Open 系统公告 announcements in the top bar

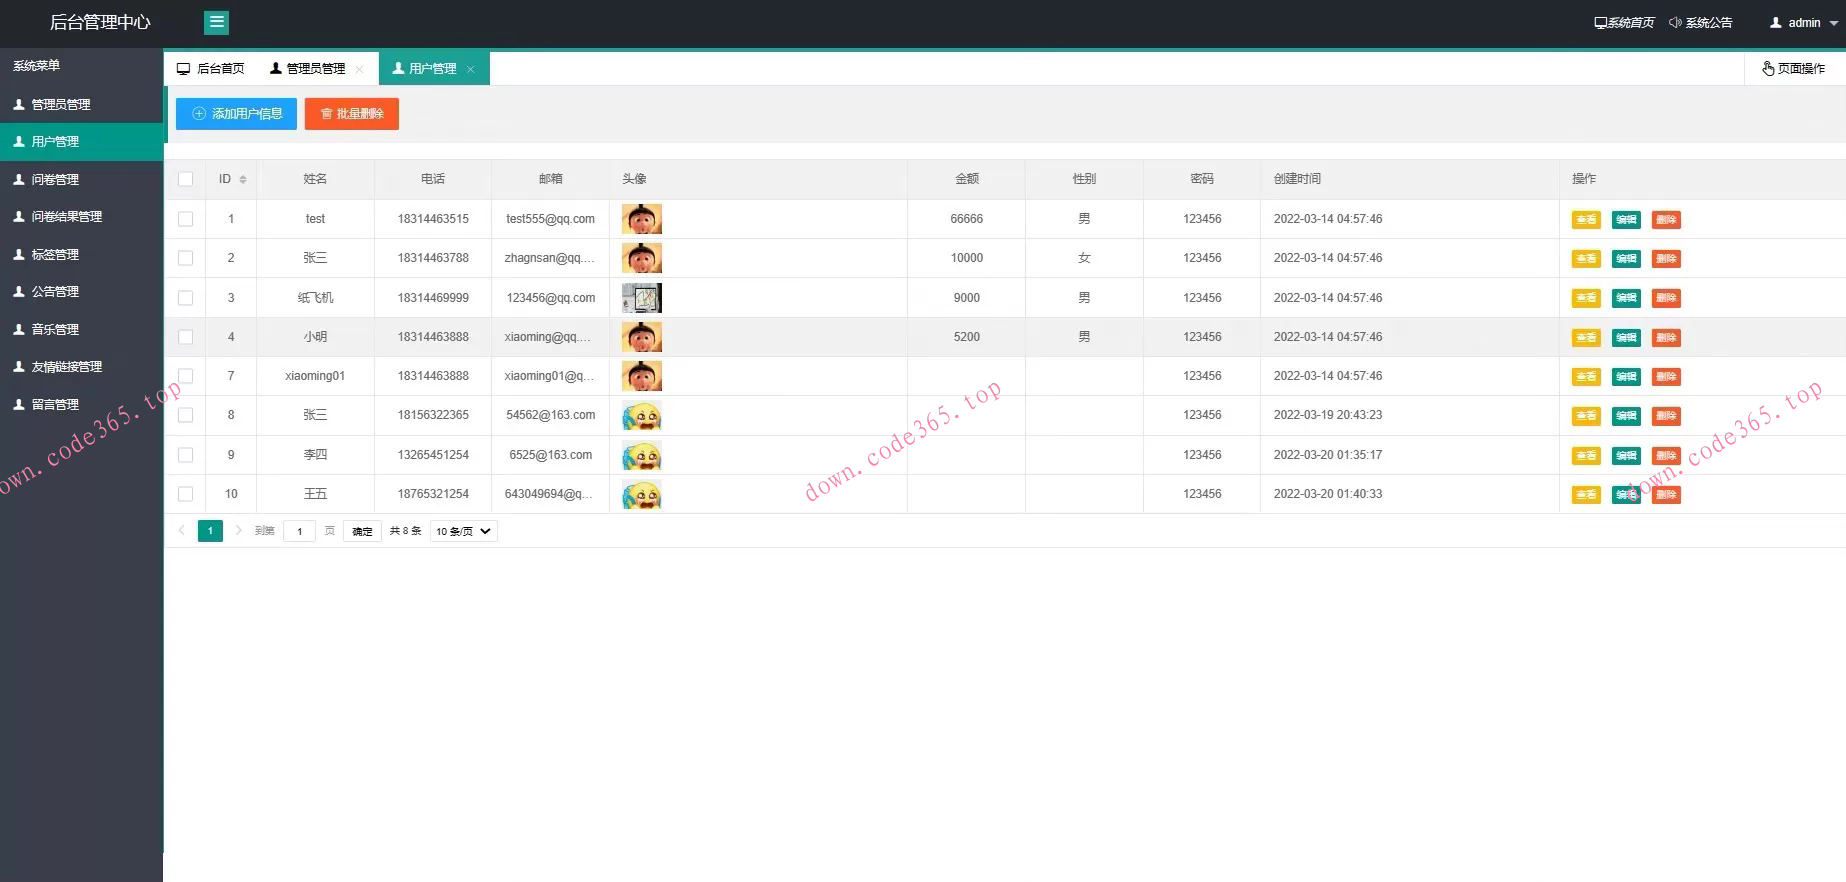point(1700,23)
